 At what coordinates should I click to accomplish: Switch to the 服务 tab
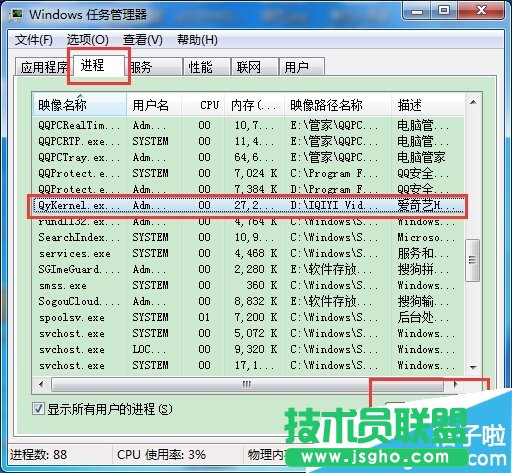[154, 67]
